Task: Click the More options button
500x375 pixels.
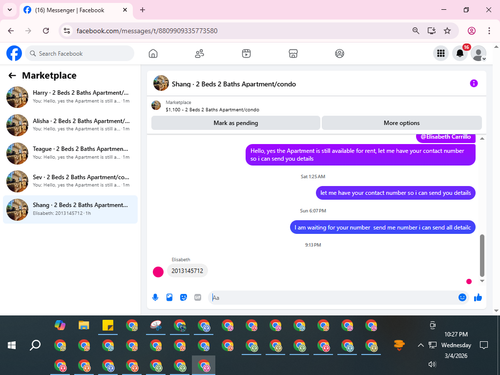Action: point(402,123)
